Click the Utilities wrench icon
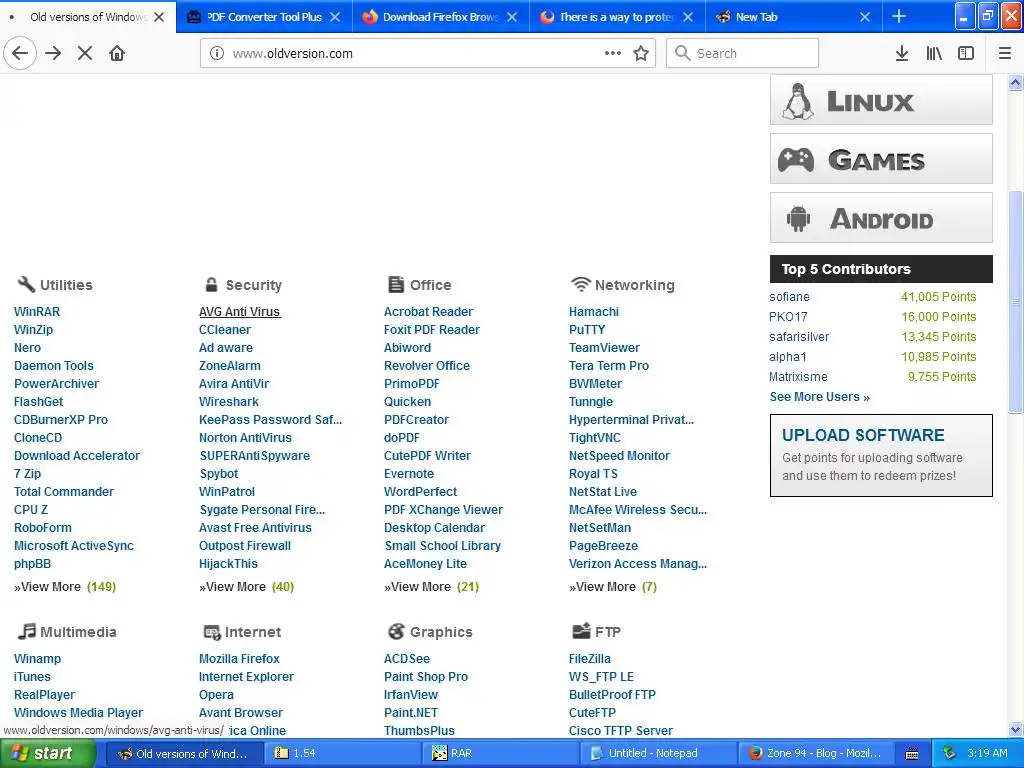This screenshot has height=768, width=1024. (x=26, y=284)
